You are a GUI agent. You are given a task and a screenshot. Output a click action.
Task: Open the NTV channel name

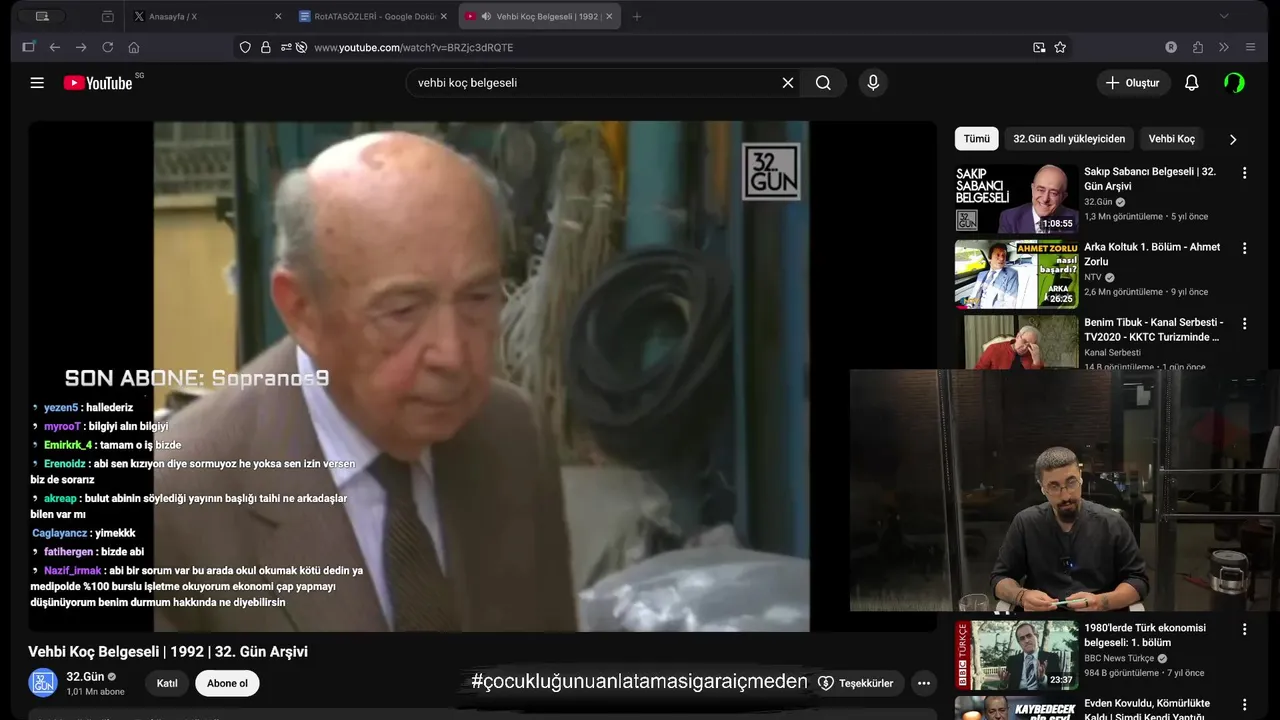[x=1093, y=277]
